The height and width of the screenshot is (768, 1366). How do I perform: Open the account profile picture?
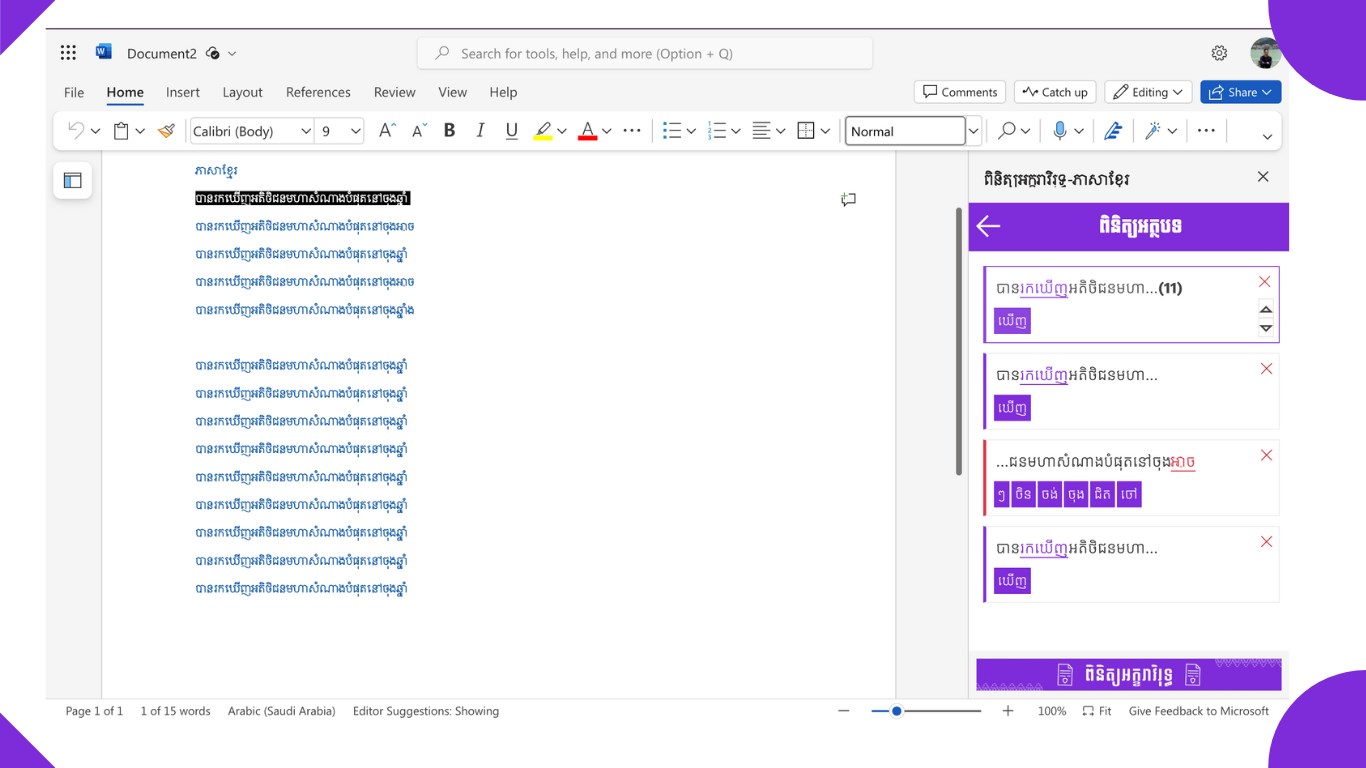tap(1265, 53)
